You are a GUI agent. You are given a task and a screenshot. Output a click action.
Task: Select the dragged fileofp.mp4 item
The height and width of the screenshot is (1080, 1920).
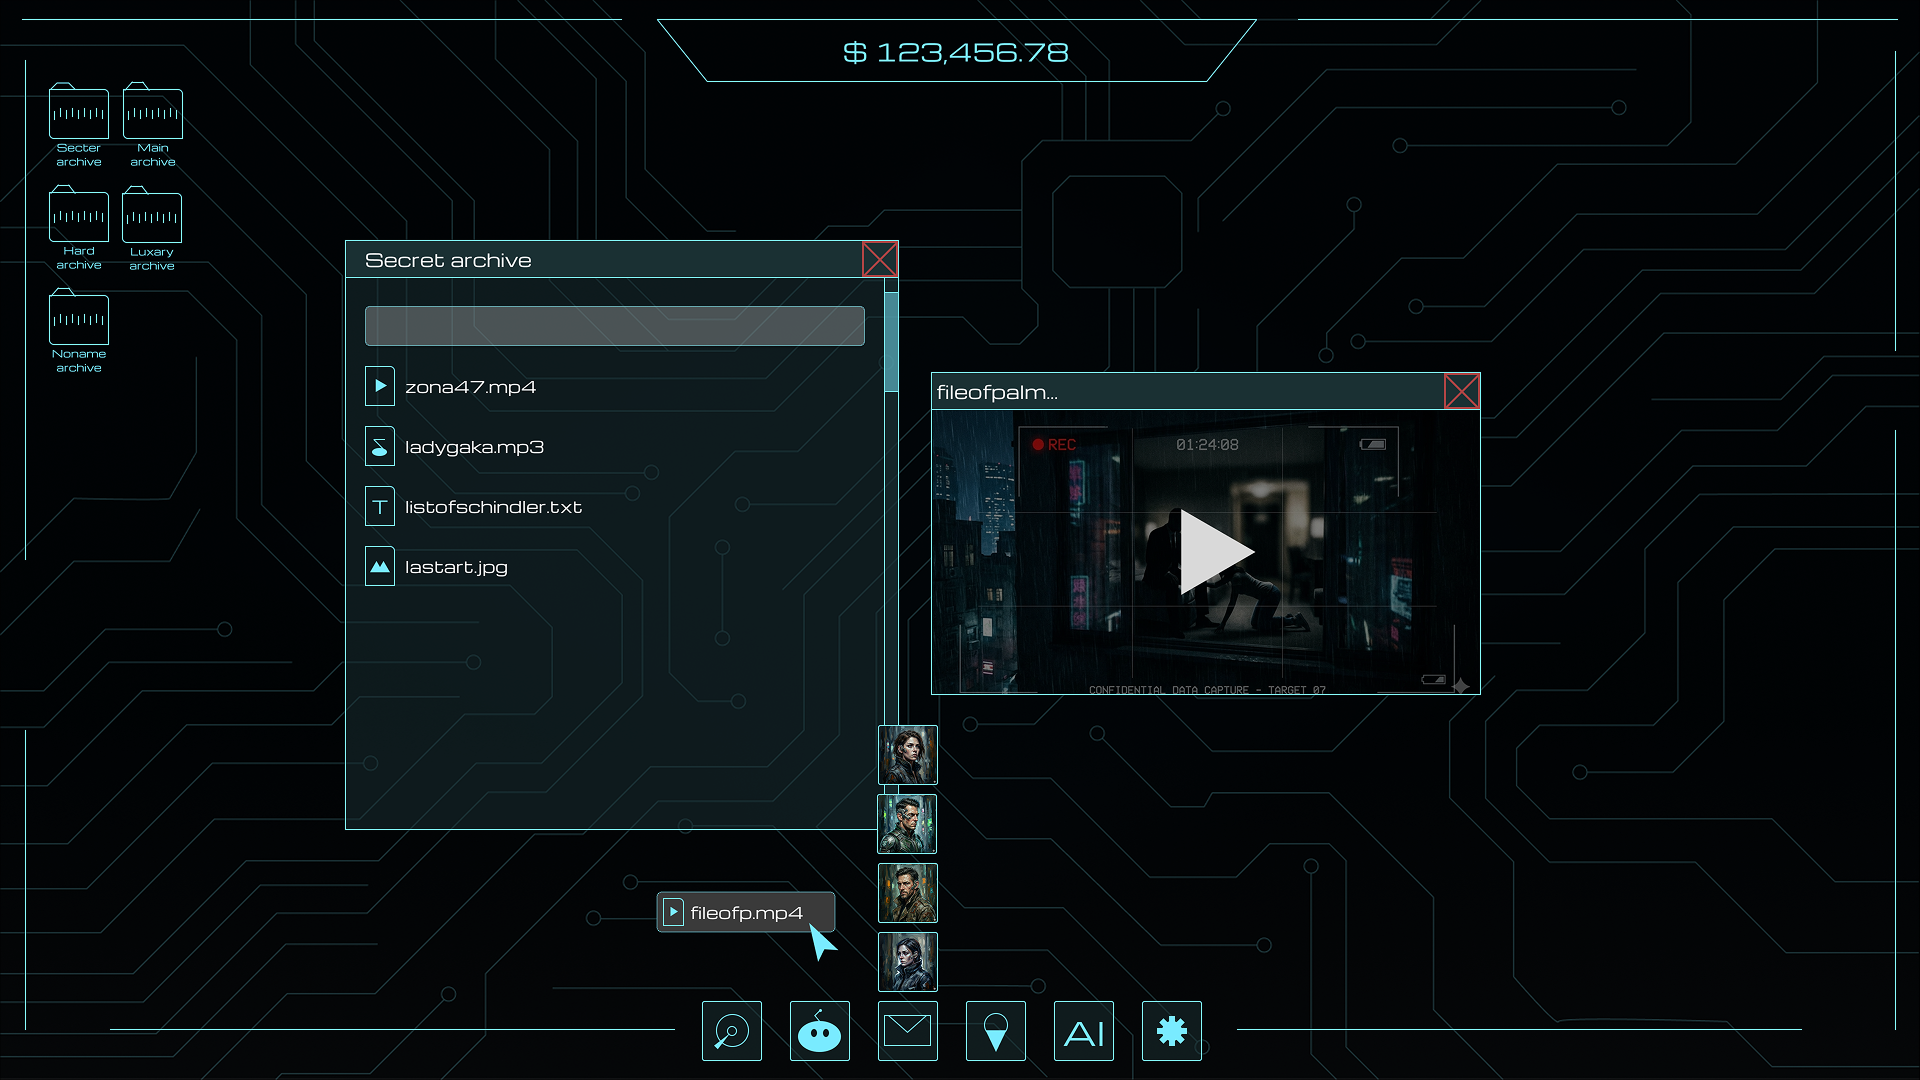(745, 912)
